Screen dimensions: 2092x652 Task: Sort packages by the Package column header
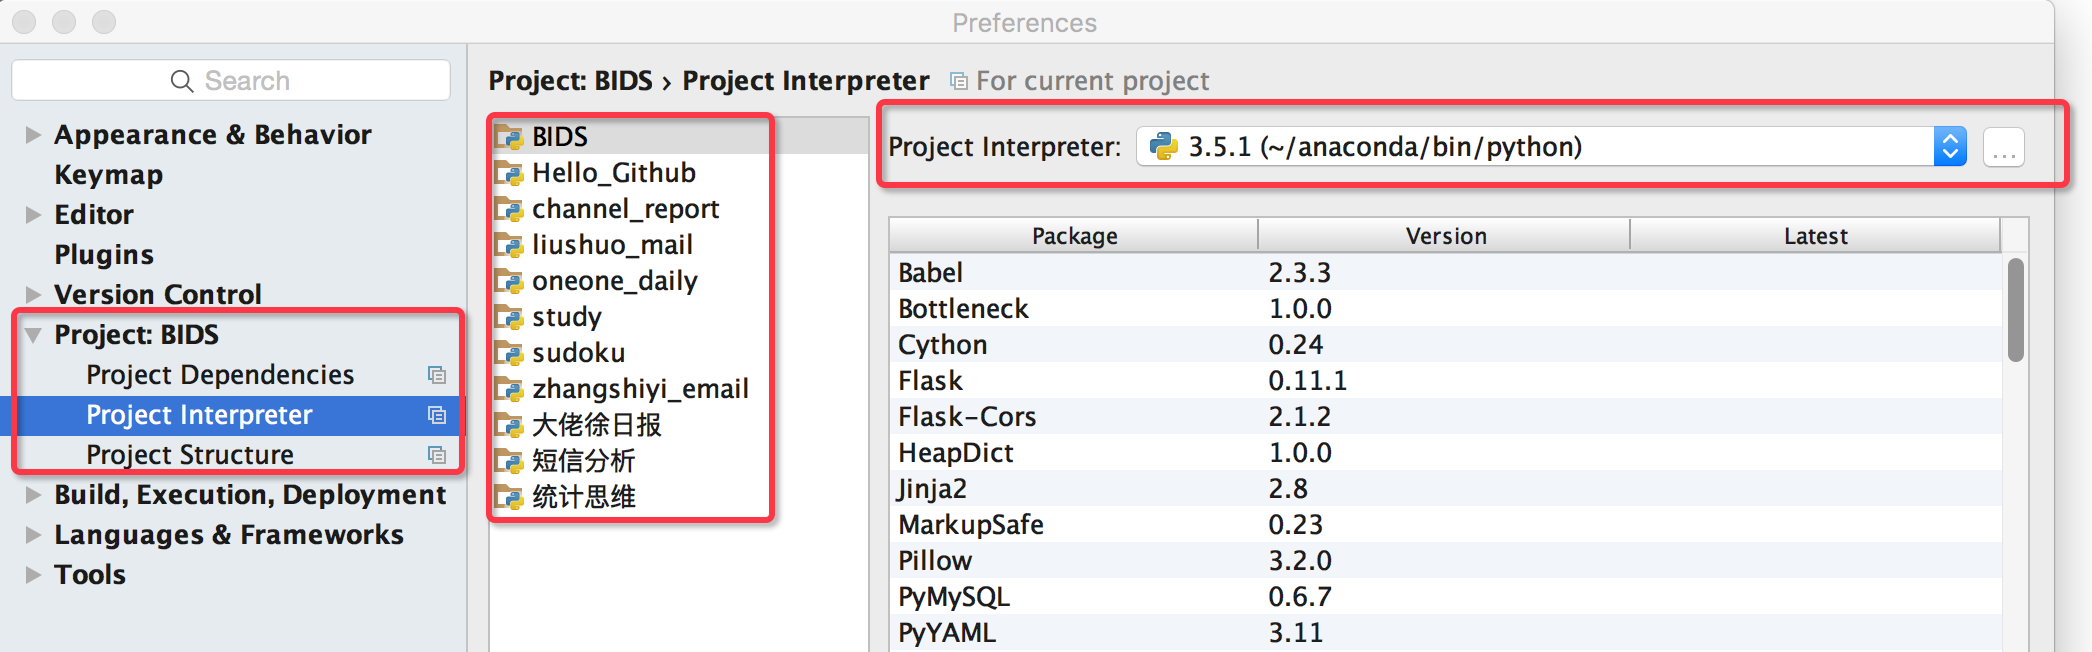click(1074, 236)
